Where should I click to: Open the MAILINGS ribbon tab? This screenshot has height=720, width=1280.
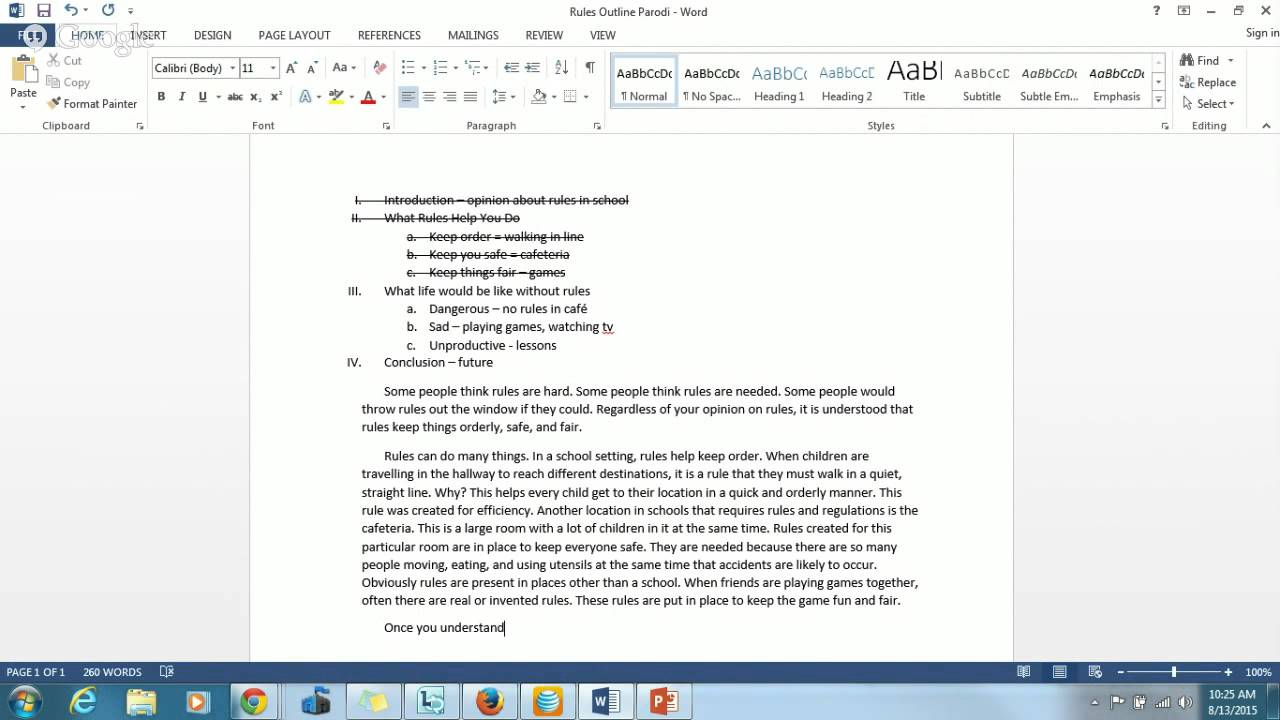point(473,35)
